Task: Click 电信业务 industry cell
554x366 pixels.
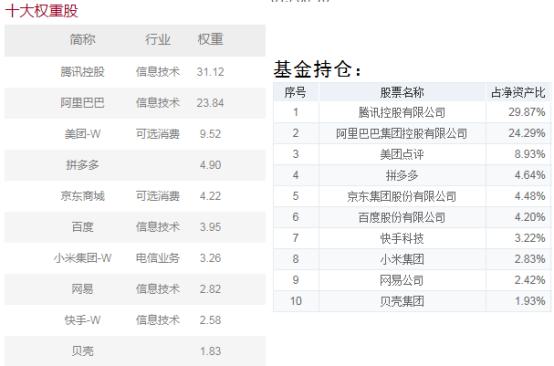Action: coord(158,258)
